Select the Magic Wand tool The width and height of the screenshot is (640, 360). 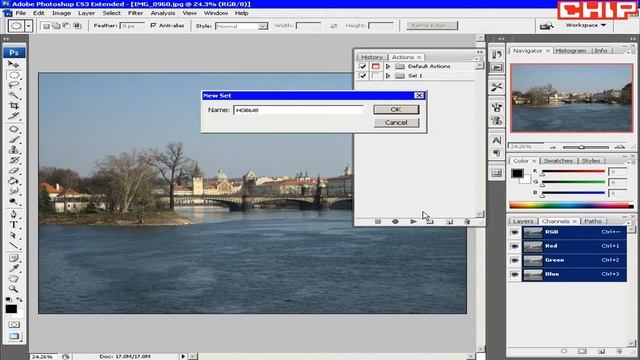click(x=14, y=96)
